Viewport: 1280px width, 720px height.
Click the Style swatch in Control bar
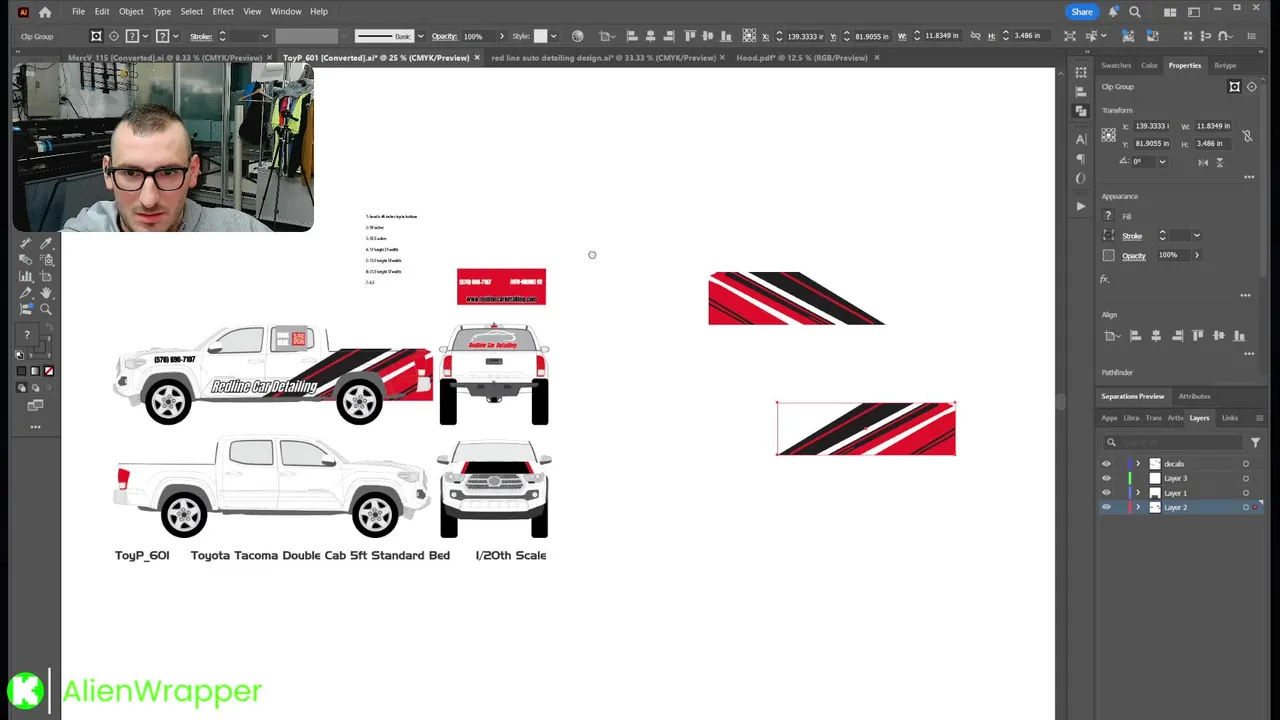point(540,36)
